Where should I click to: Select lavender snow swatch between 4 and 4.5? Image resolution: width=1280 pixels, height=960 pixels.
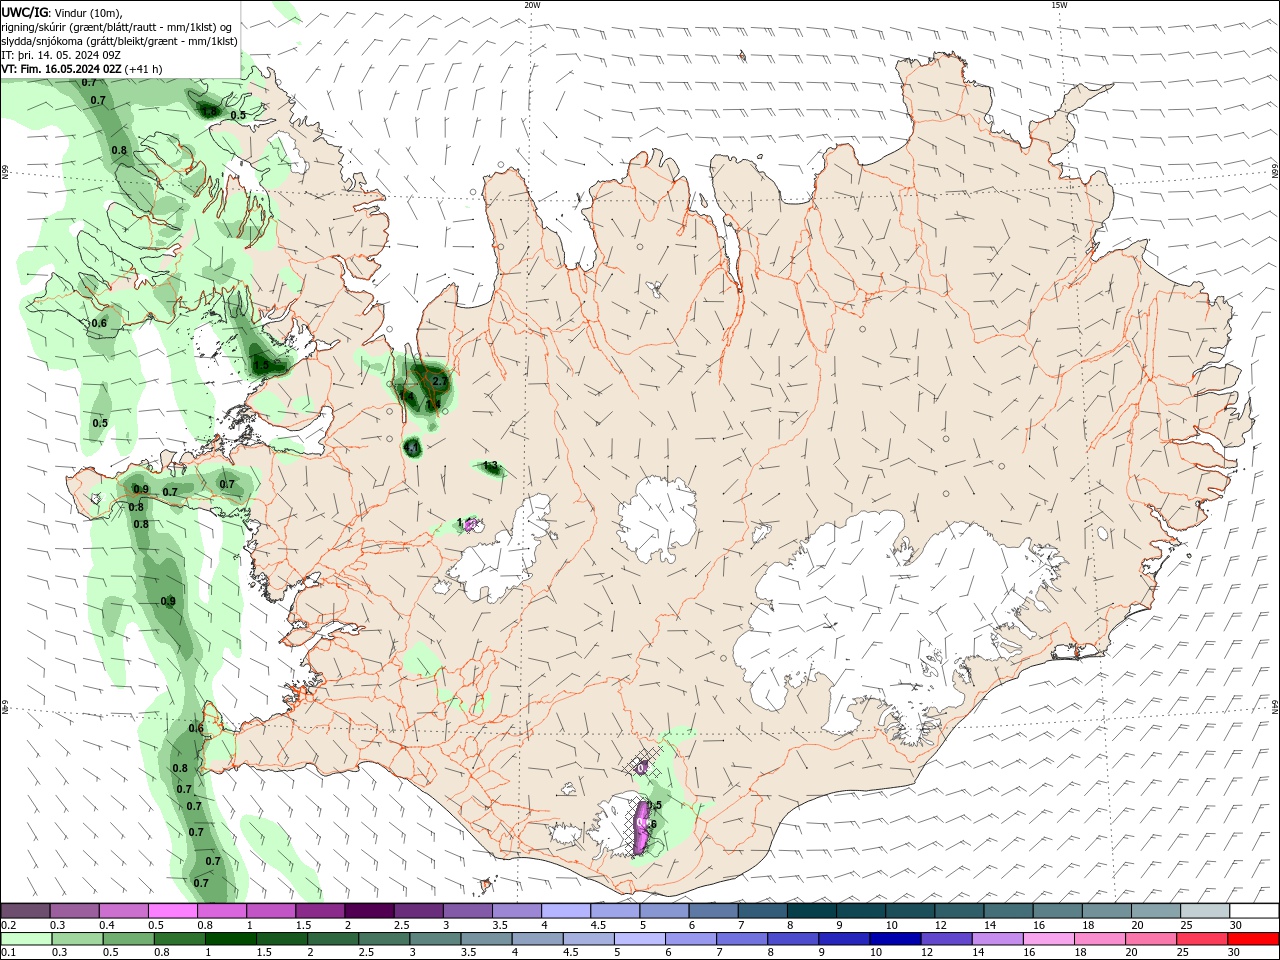tap(566, 910)
